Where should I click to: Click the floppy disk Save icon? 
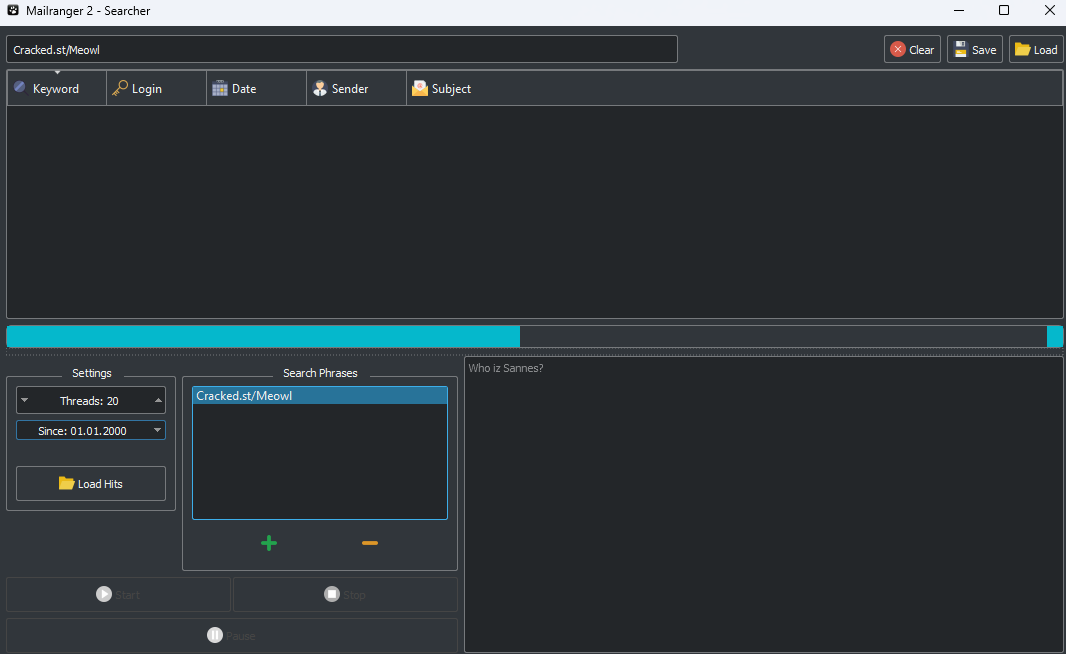click(x=961, y=50)
